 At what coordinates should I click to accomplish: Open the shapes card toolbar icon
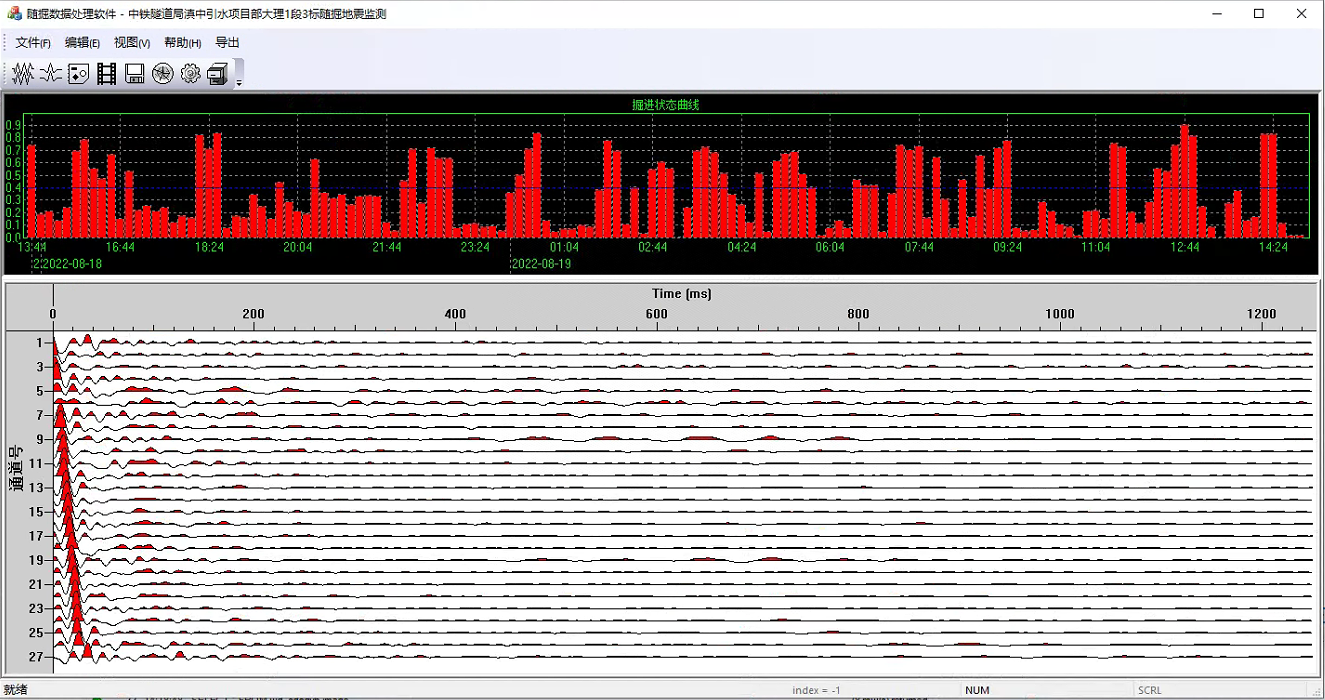[79, 73]
